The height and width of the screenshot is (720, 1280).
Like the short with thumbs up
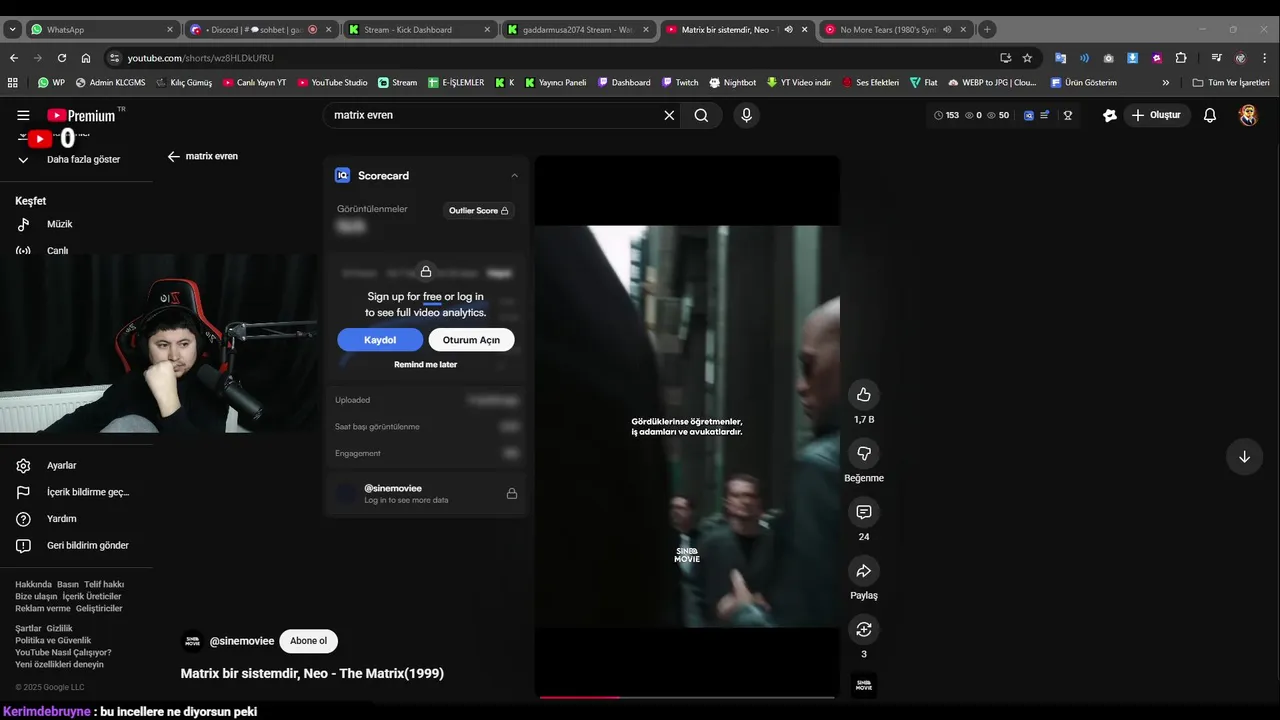pos(864,394)
